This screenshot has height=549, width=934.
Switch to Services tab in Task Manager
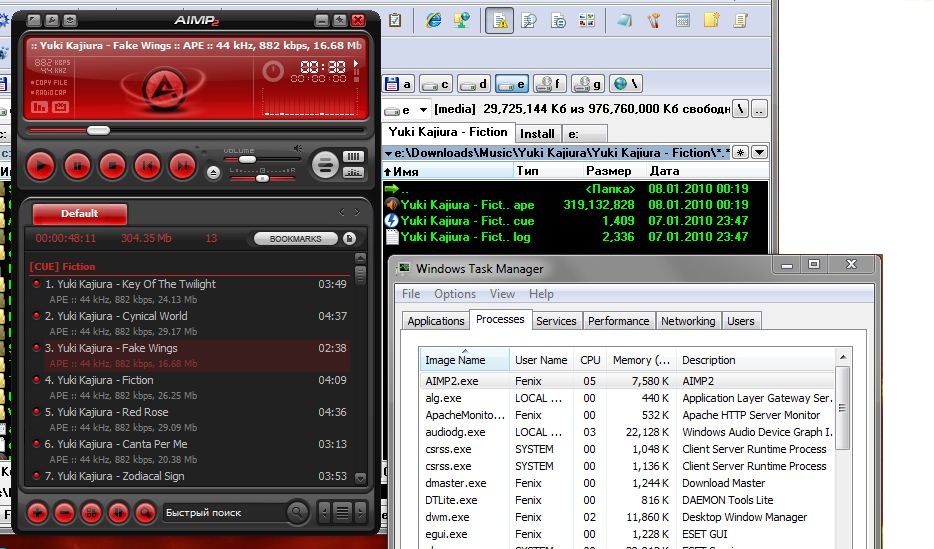[556, 321]
